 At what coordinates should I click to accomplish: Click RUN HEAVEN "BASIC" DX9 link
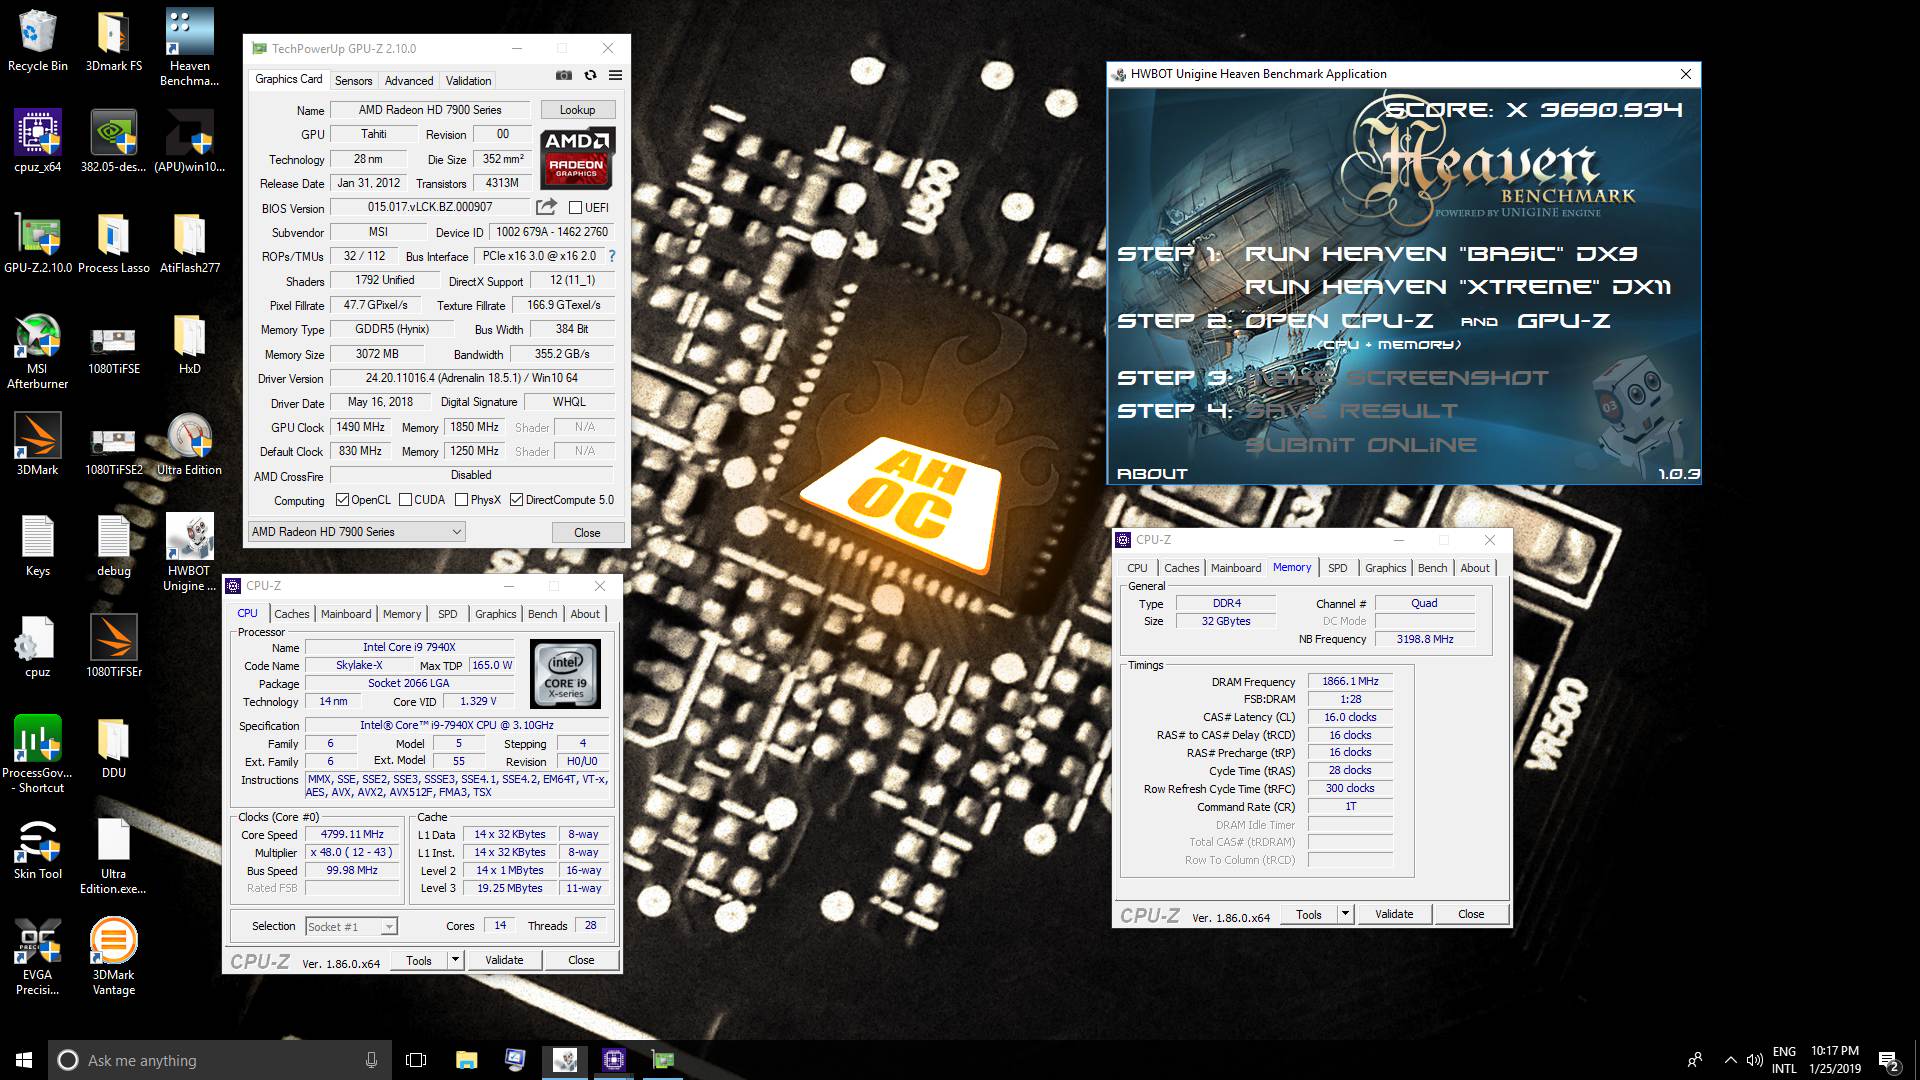[x=1441, y=254]
